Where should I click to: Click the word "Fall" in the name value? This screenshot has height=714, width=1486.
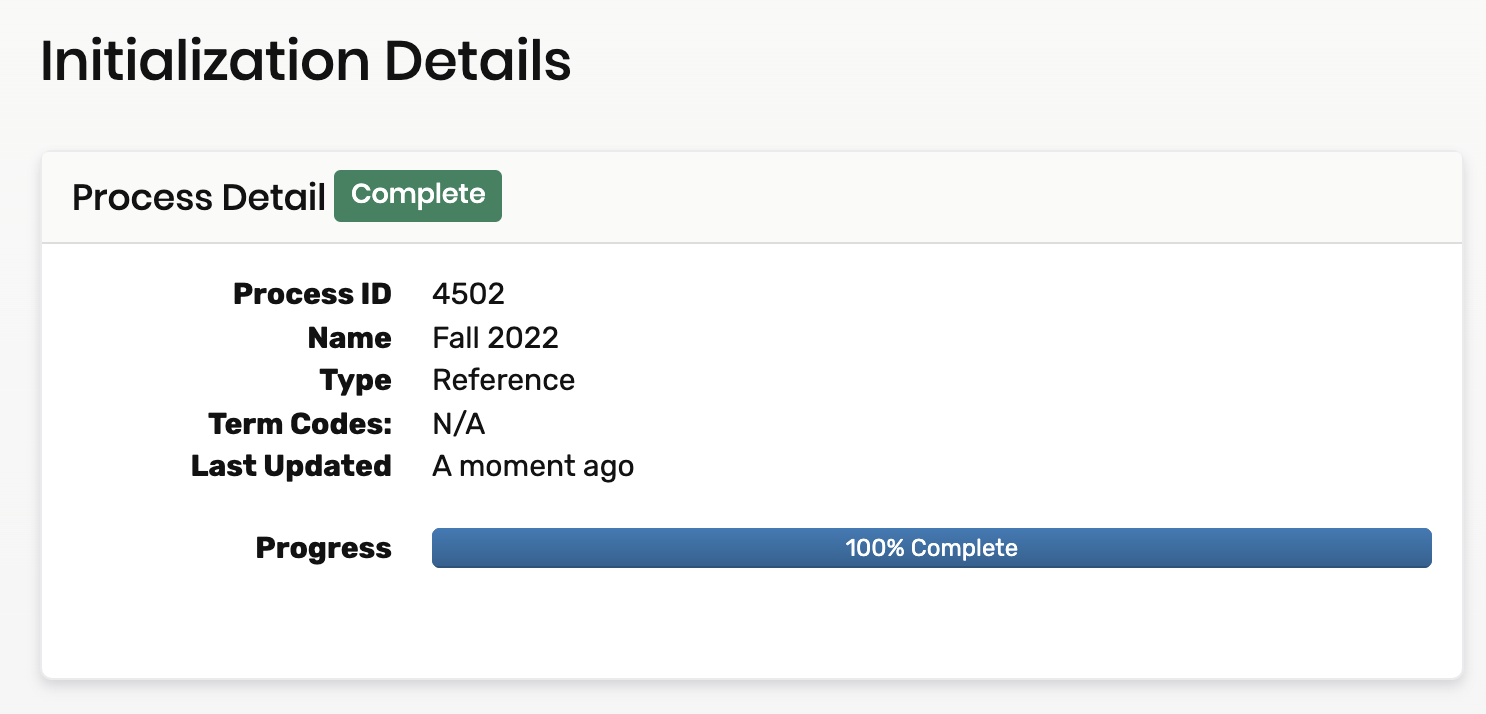[456, 338]
